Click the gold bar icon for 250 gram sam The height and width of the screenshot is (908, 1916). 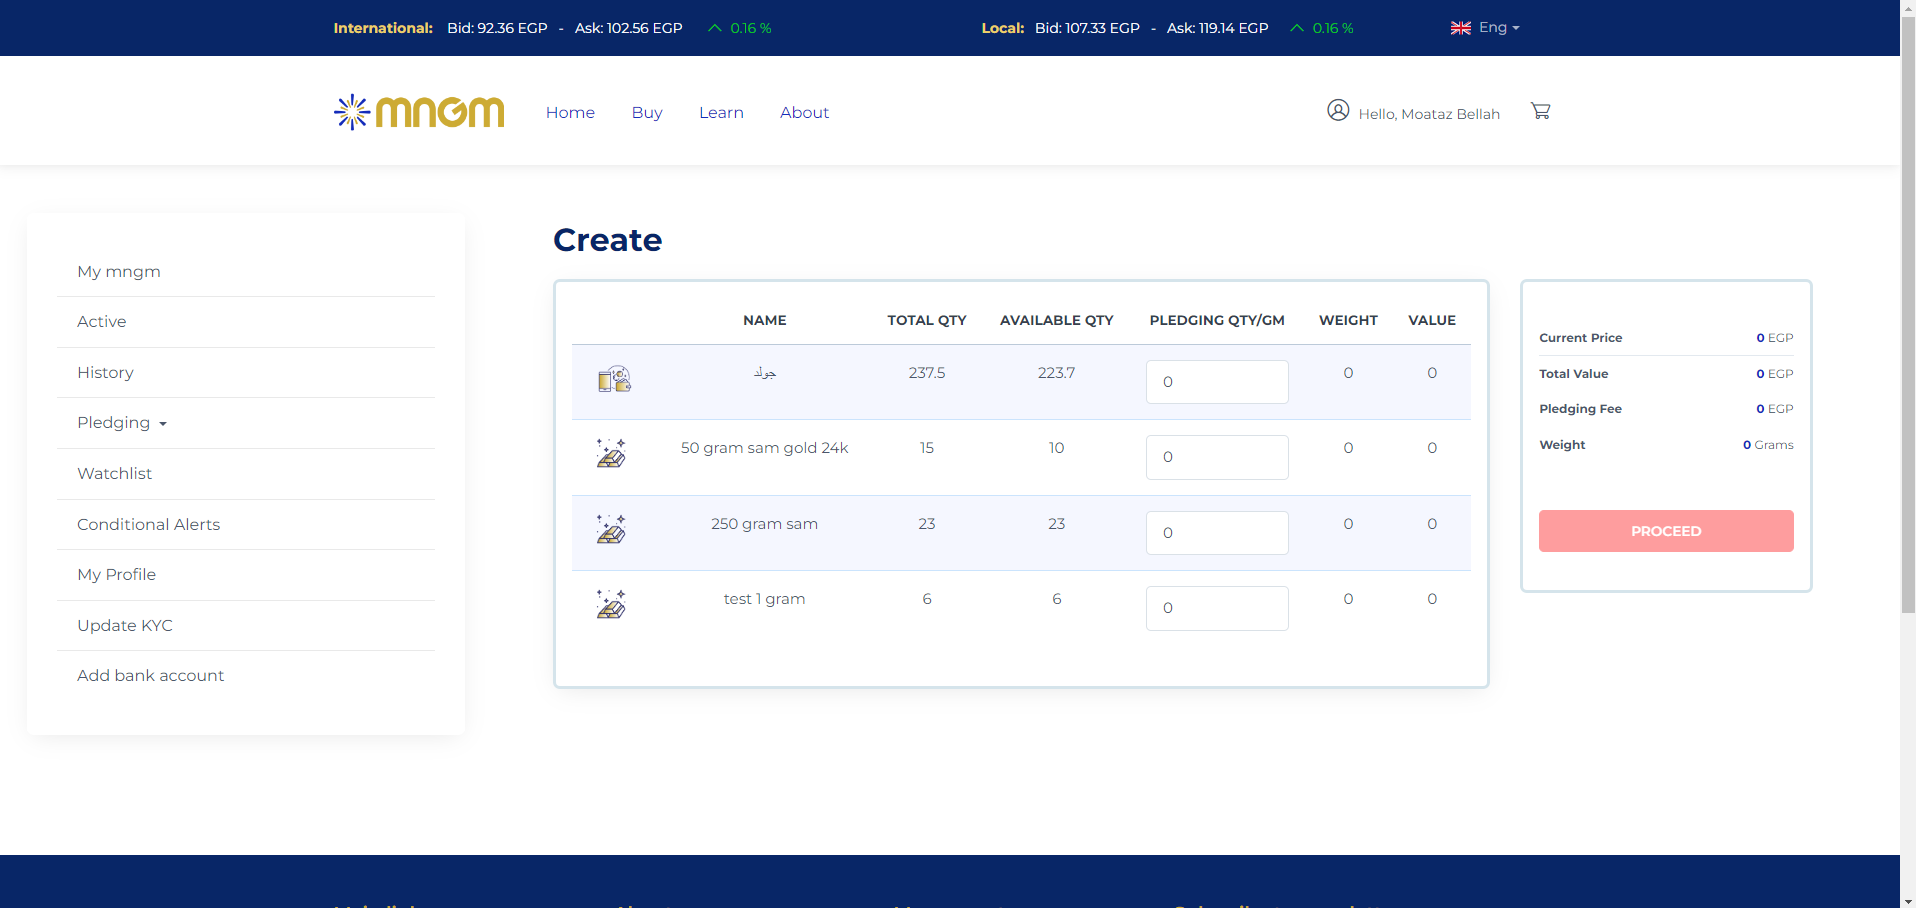click(611, 529)
